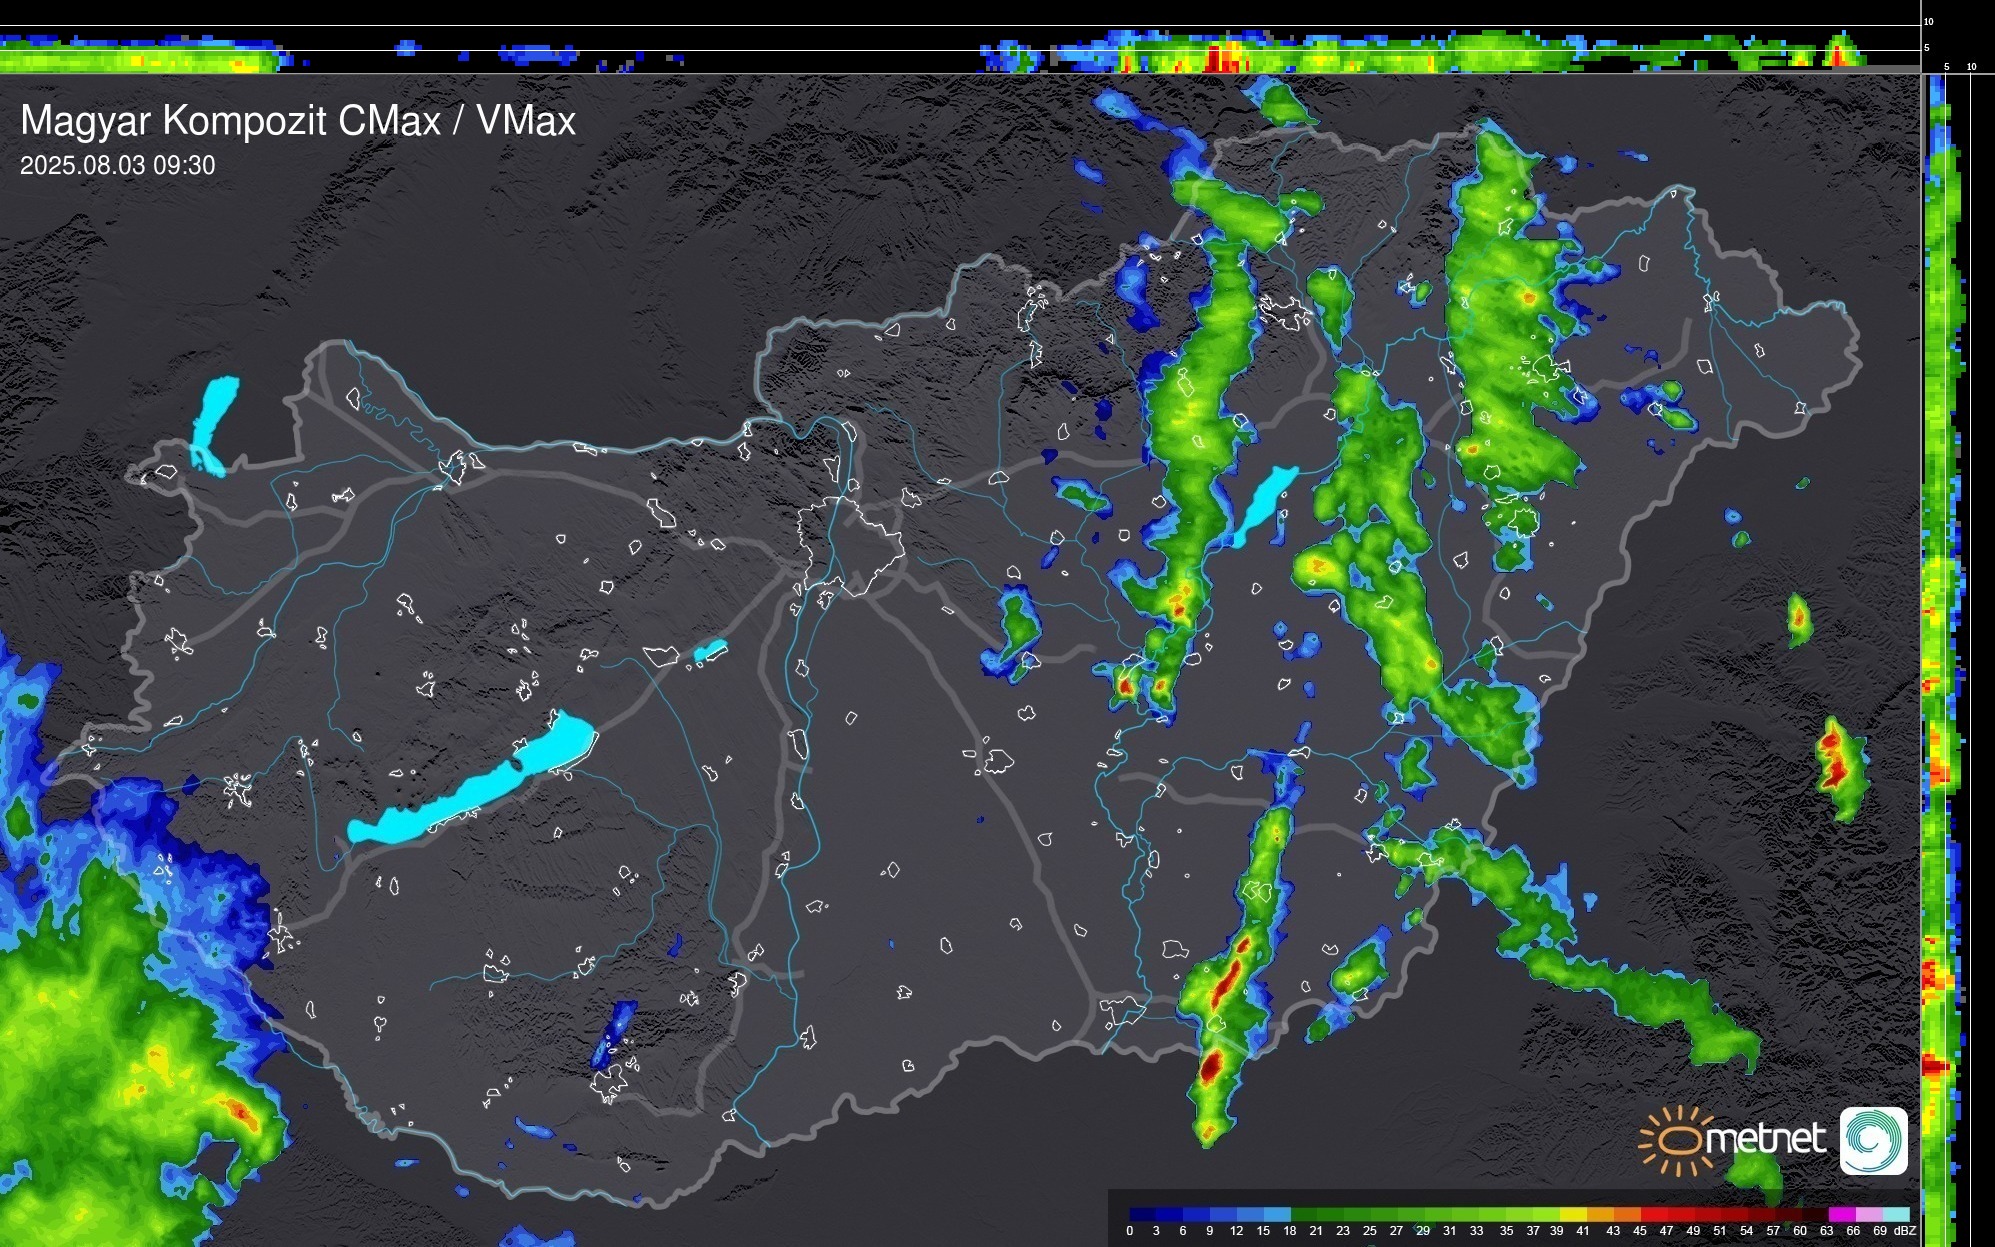This screenshot has width=1995, height=1247.
Task: Click the small blue echo in southern Hungary
Action: 612,1032
